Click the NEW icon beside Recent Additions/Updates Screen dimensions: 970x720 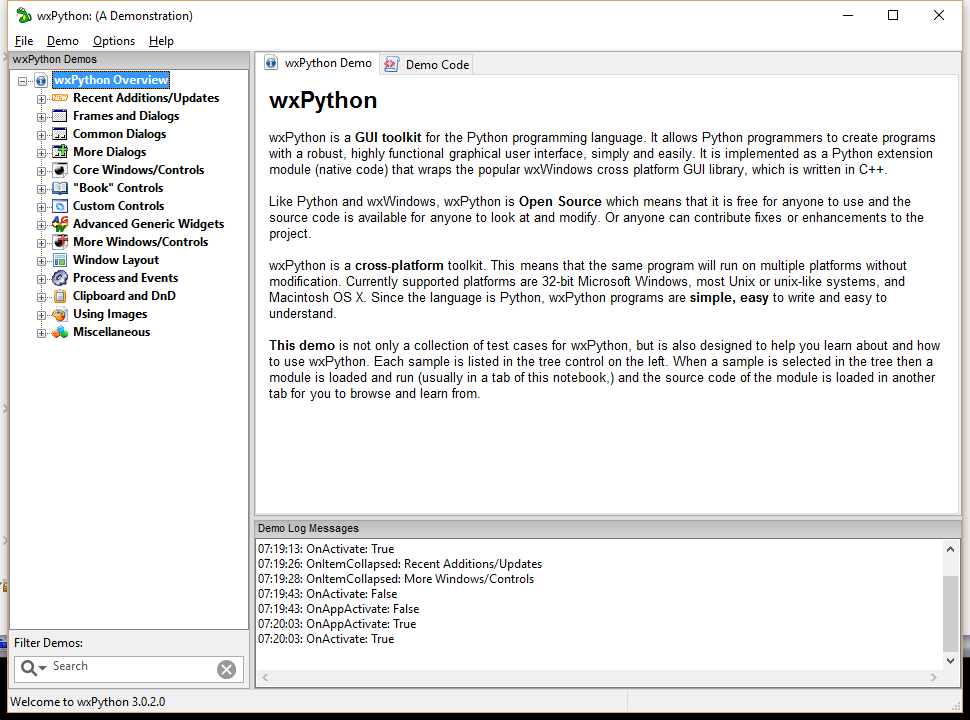(60, 98)
